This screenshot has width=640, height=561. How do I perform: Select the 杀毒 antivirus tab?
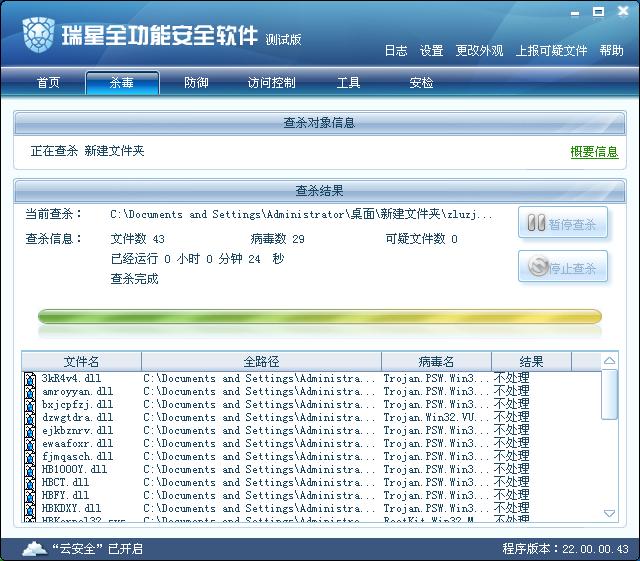click(122, 82)
